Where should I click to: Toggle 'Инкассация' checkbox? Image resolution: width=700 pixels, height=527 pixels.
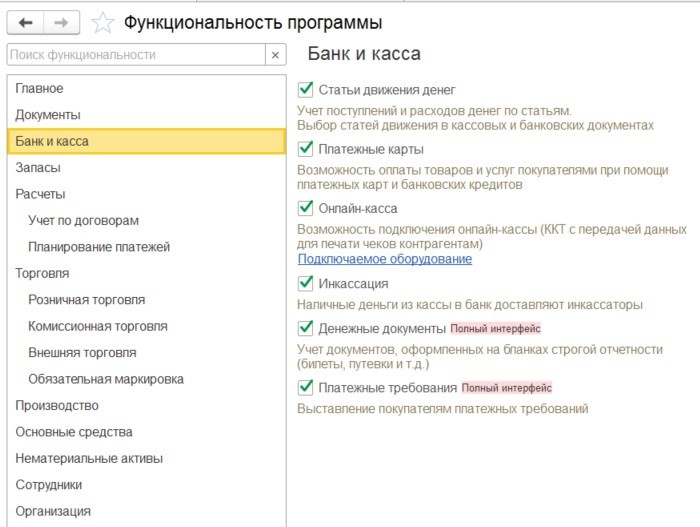point(305,283)
